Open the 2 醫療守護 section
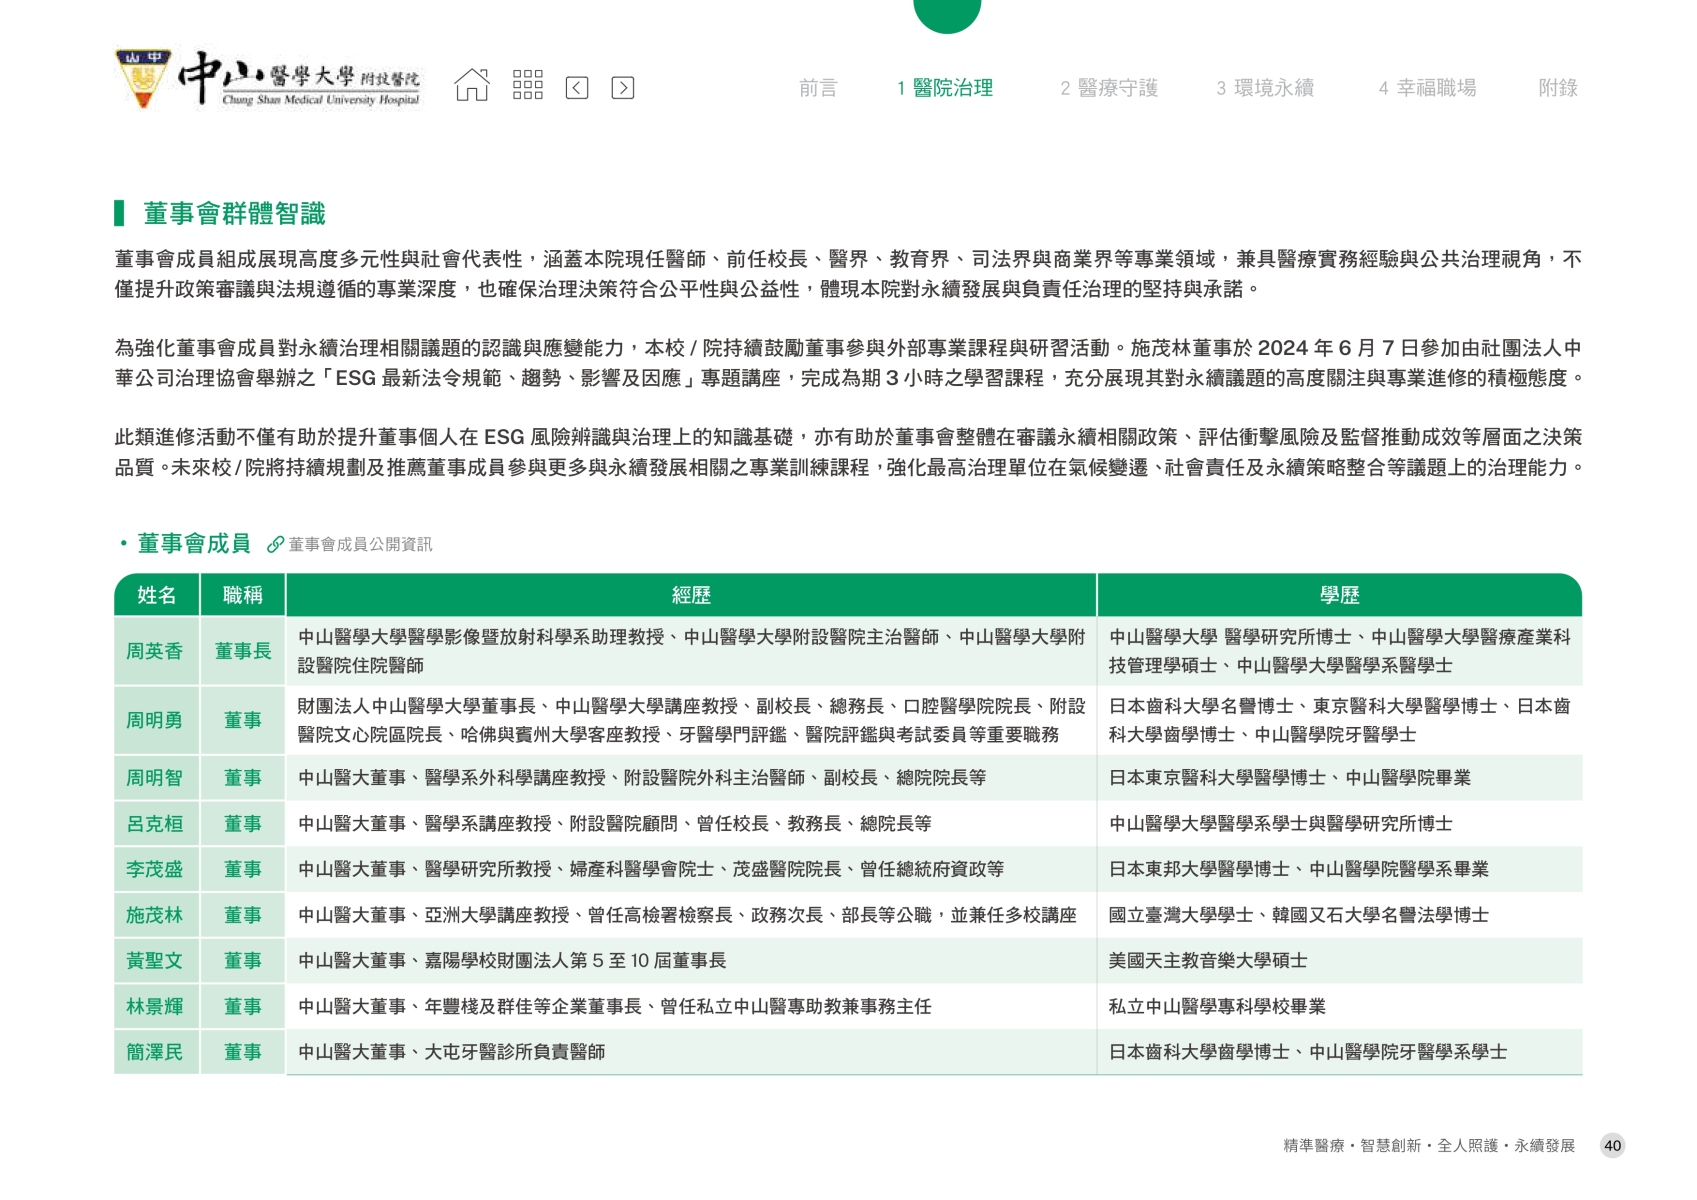Image resolution: width=1697 pixels, height=1200 pixels. pyautogui.click(x=1108, y=88)
